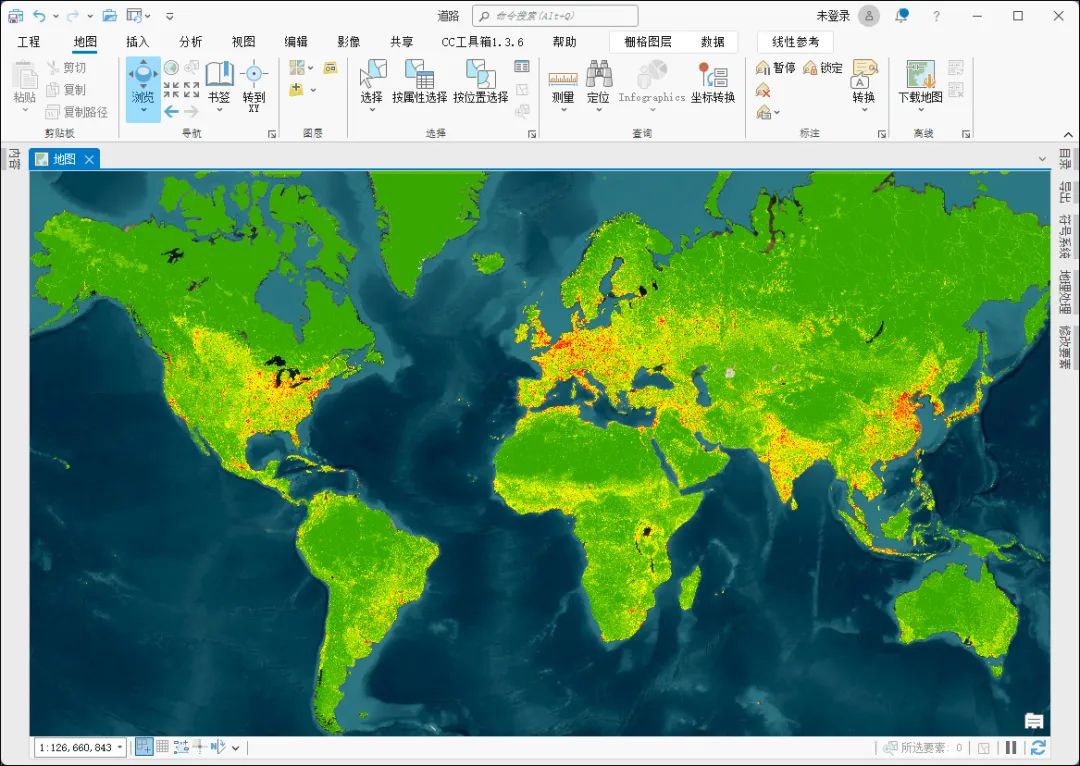Click the 定位 (Locate) binoculars tool
Image resolution: width=1080 pixels, height=766 pixels.
(599, 85)
